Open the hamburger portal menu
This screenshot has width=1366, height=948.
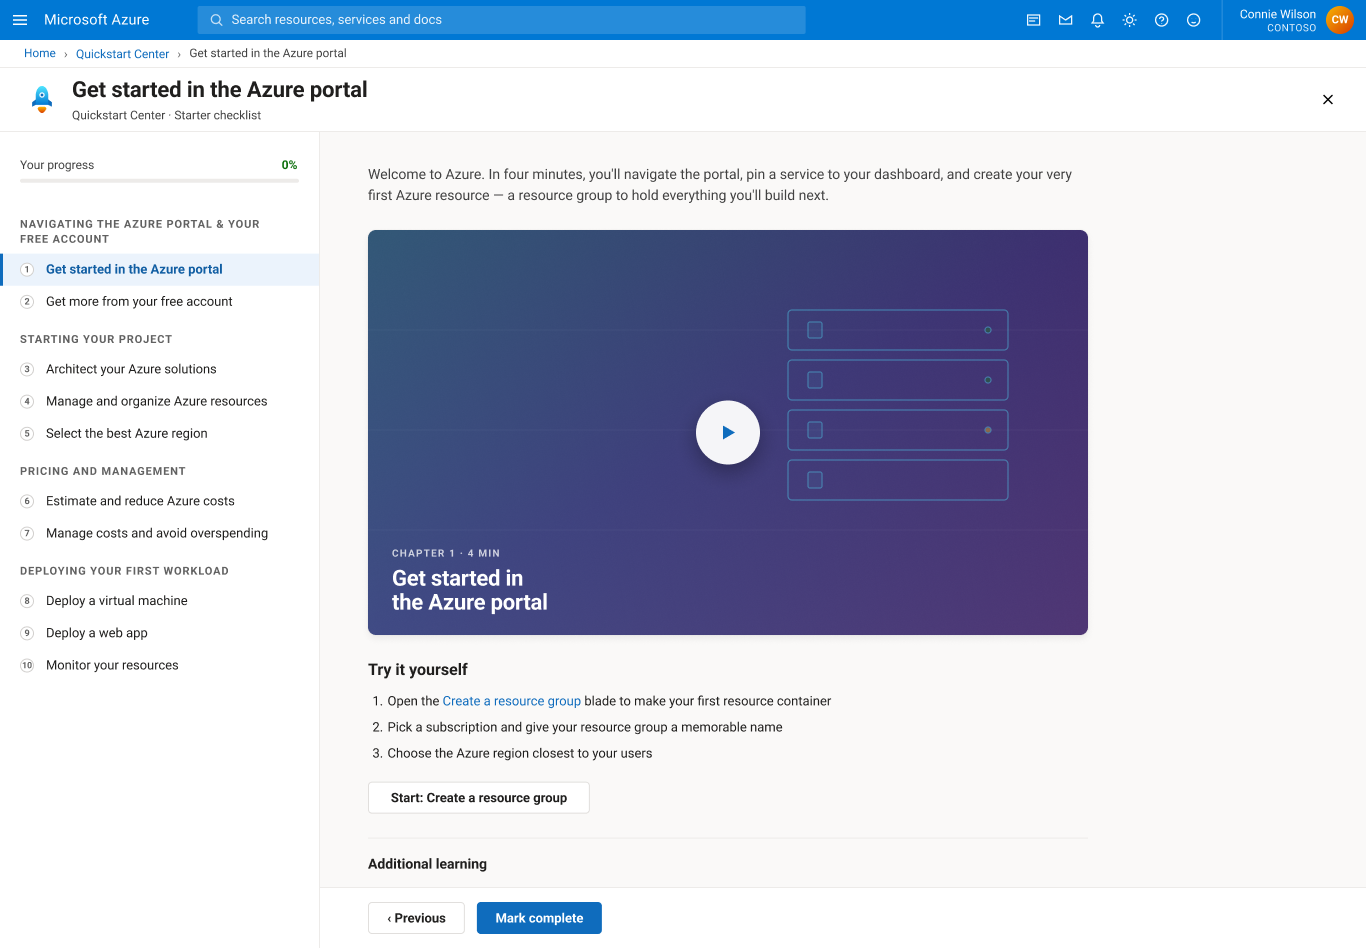tap(20, 20)
